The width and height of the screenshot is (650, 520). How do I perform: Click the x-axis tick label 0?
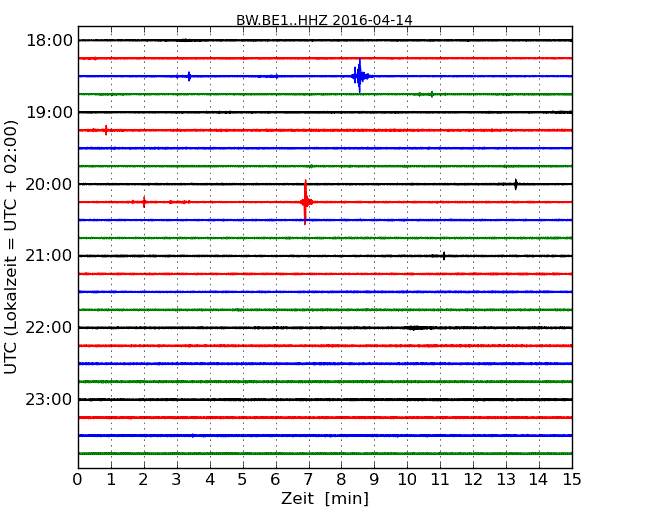78,479
